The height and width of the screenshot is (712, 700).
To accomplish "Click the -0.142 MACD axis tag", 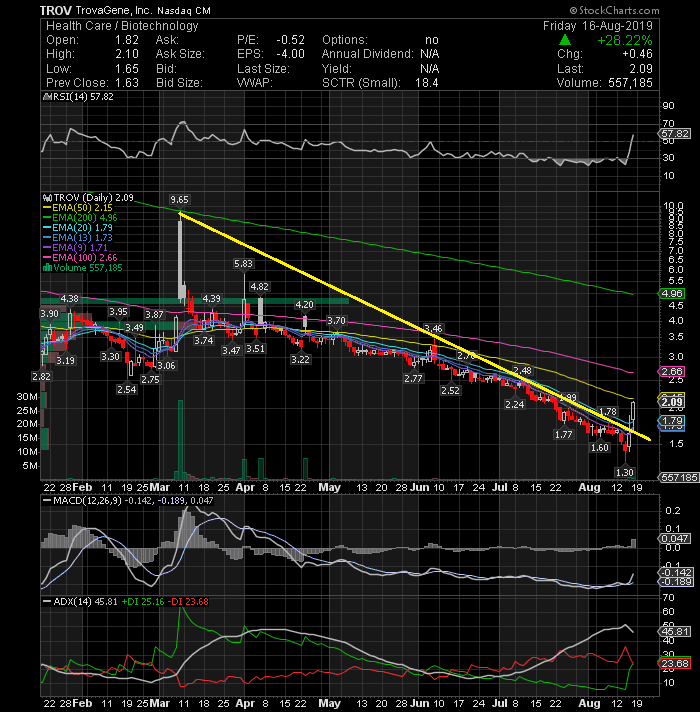I will point(675,572).
